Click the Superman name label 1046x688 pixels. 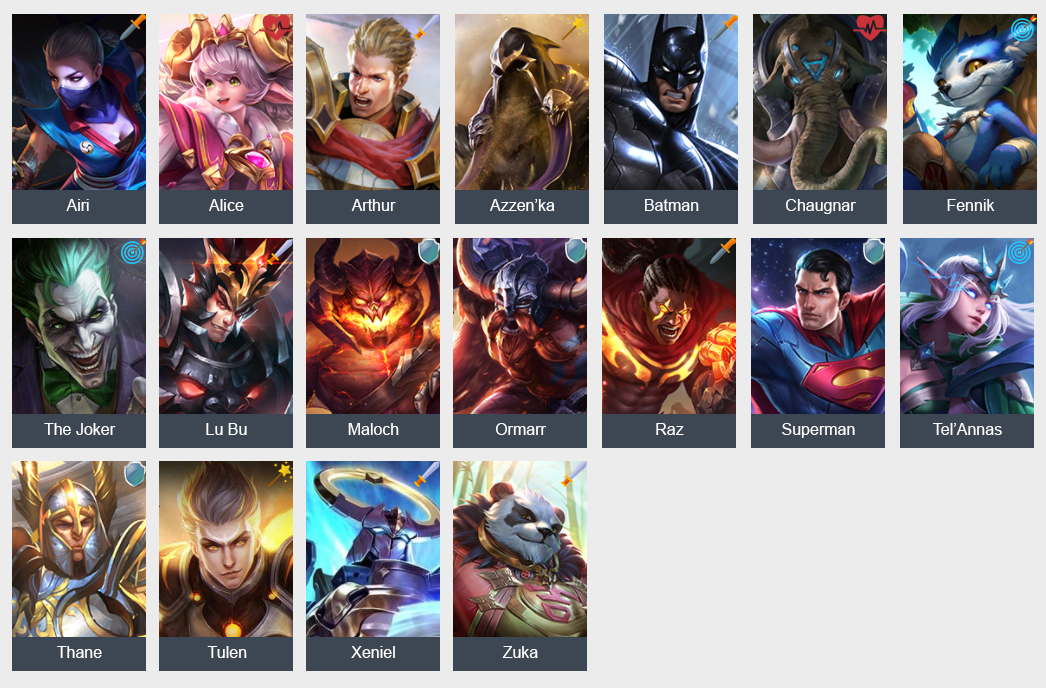point(818,430)
